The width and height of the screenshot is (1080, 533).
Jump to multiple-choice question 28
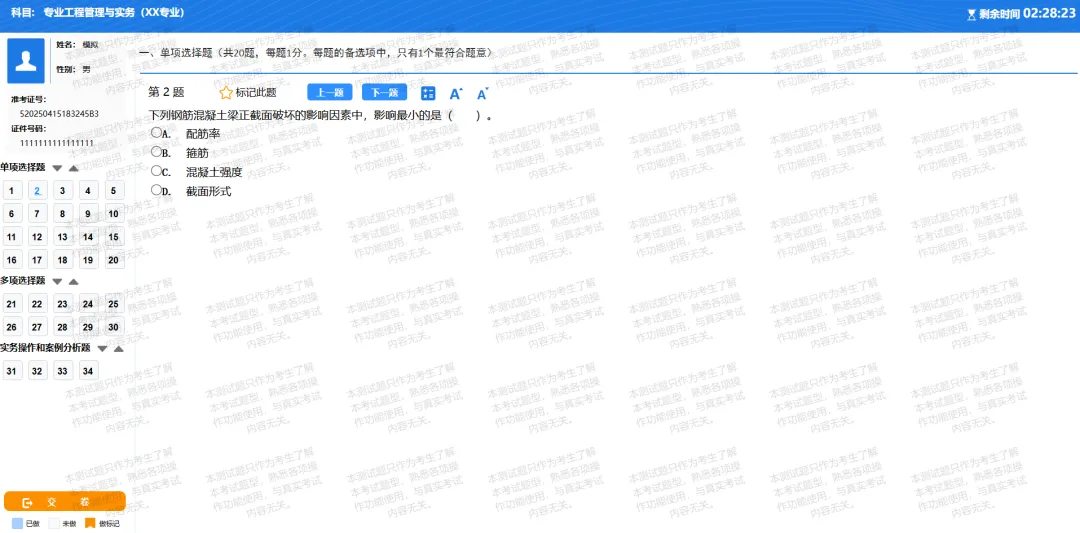(63, 328)
